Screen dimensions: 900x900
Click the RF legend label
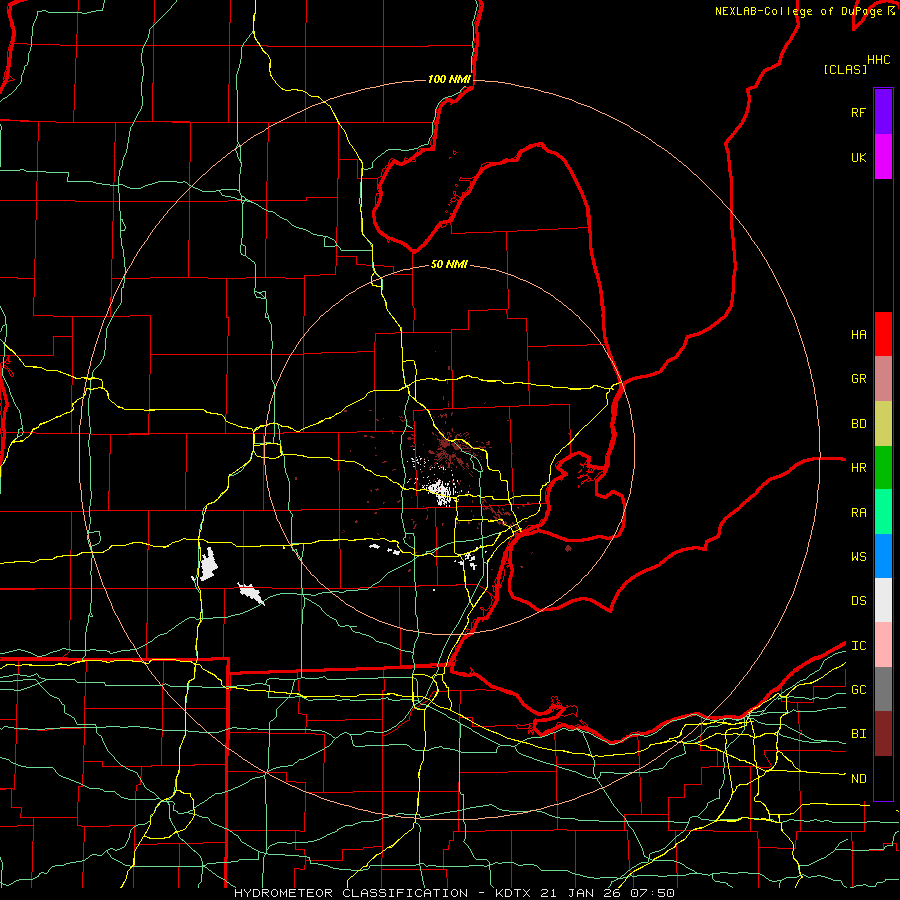click(858, 112)
